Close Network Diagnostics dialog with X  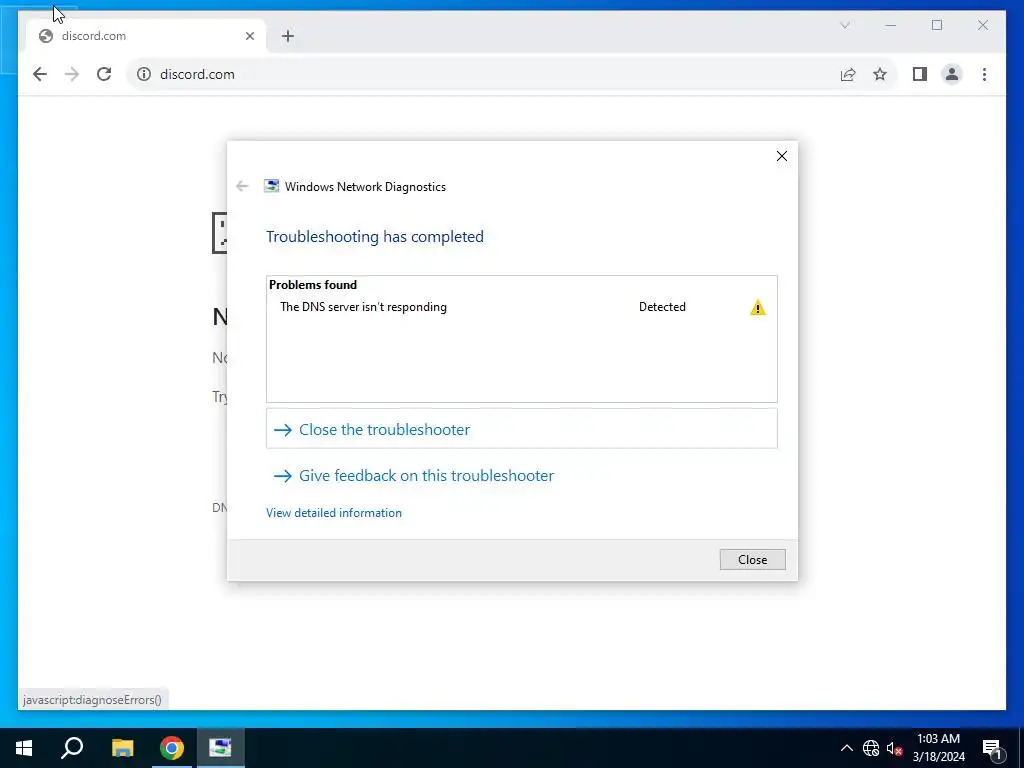tap(782, 156)
